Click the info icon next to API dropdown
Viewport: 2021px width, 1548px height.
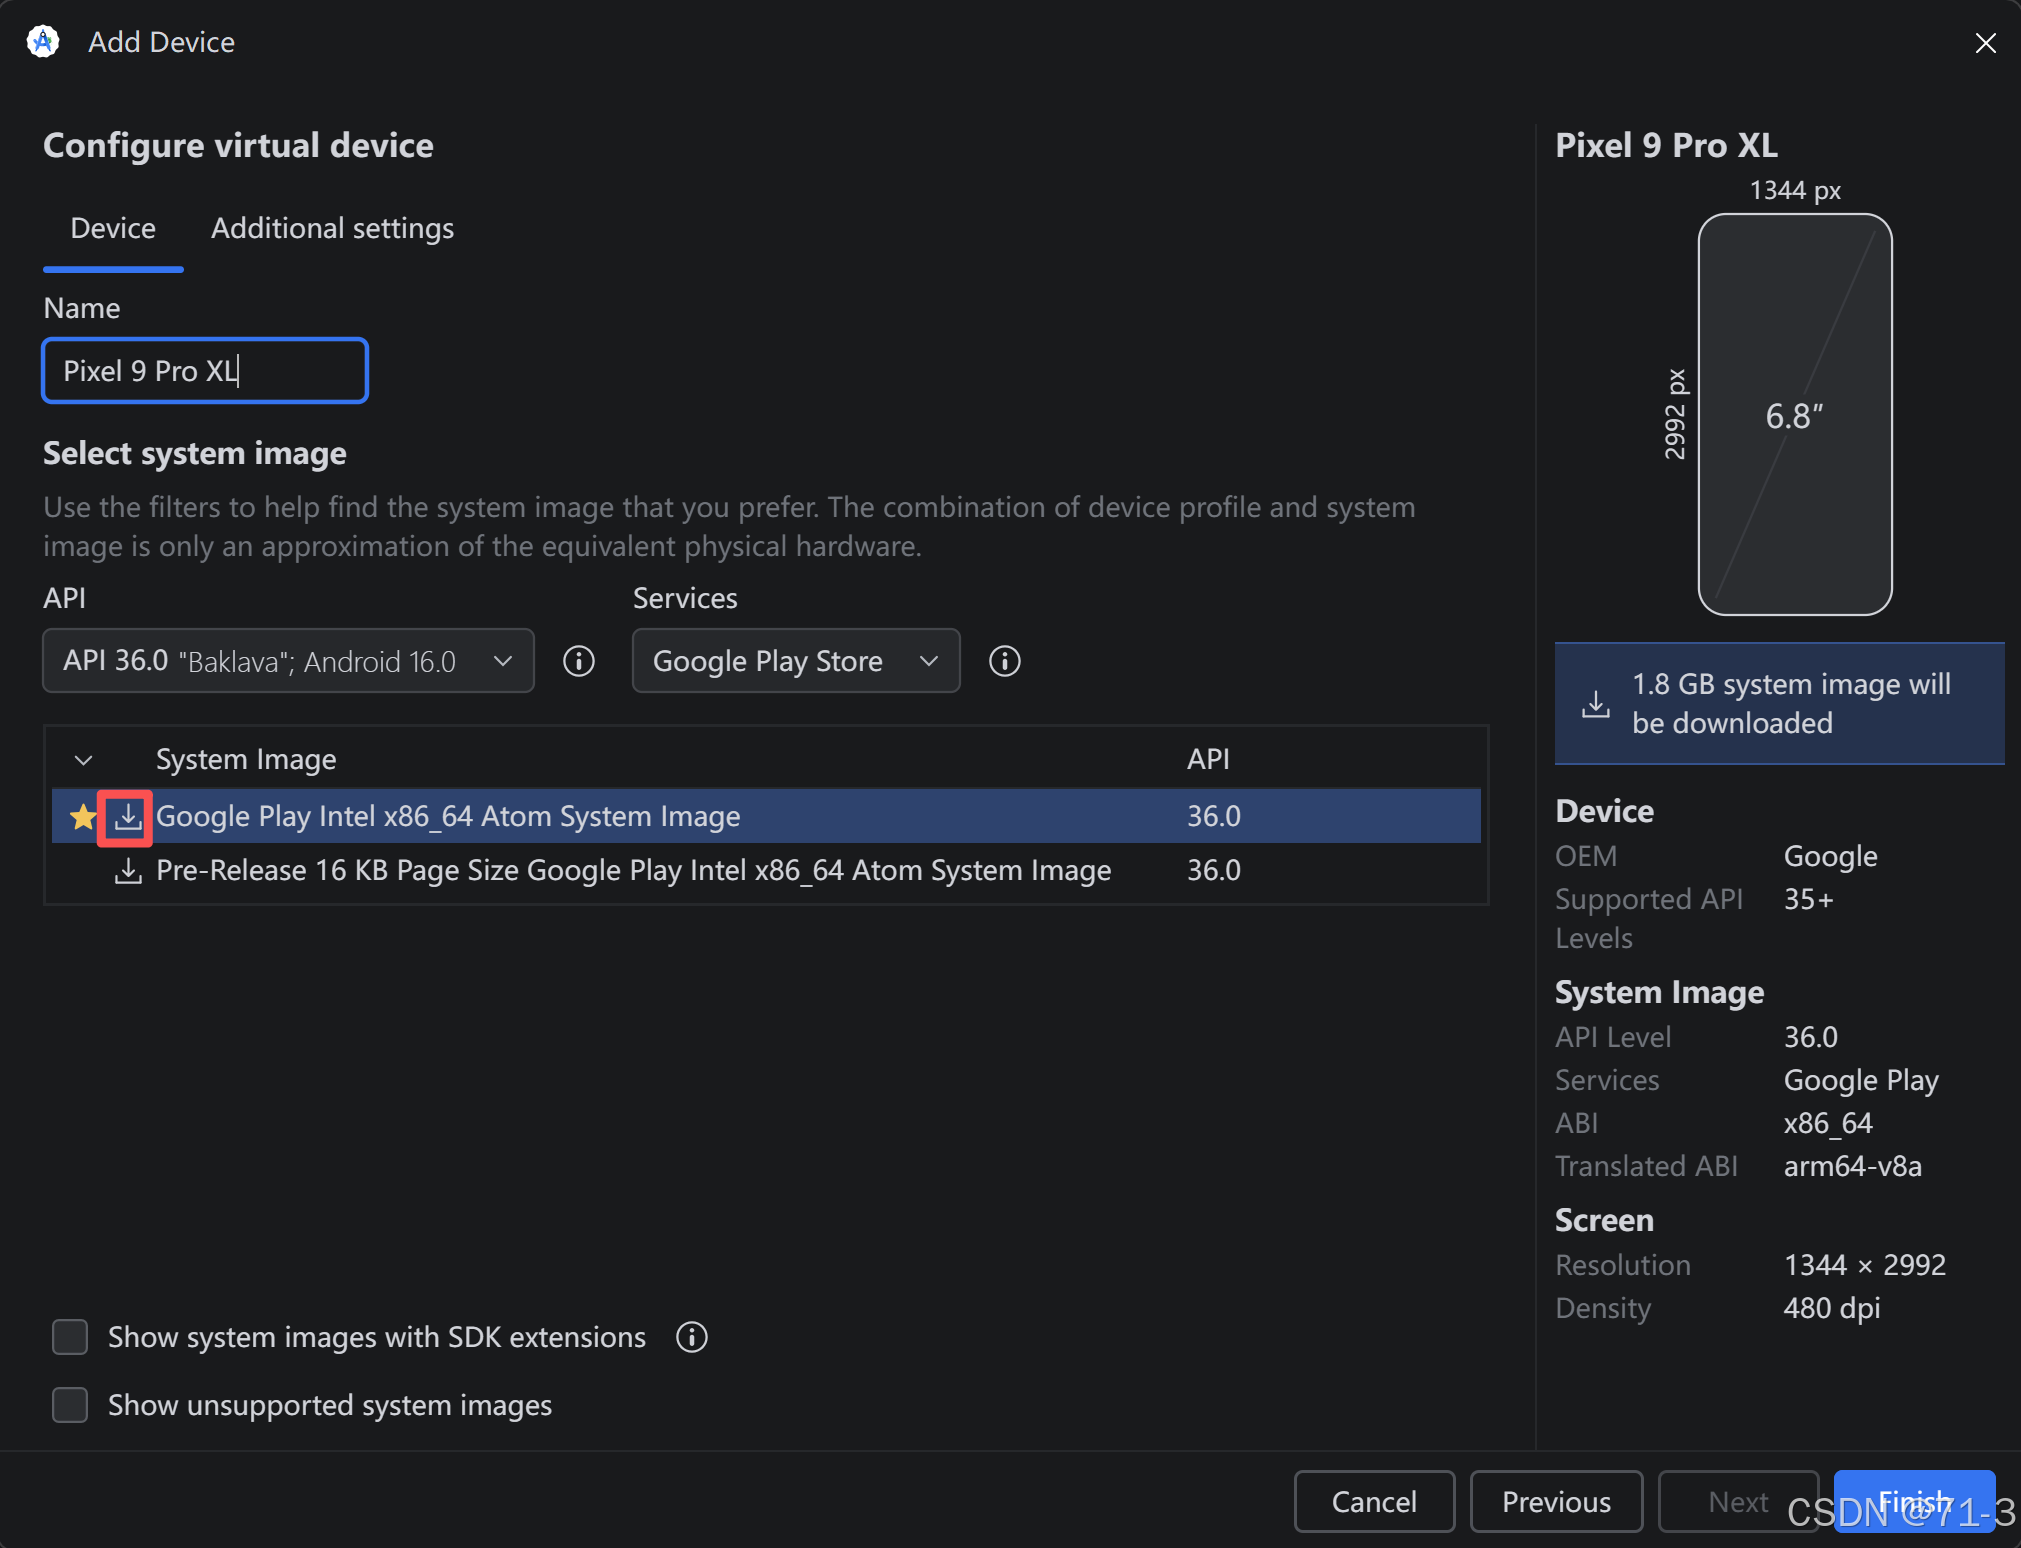tap(579, 661)
